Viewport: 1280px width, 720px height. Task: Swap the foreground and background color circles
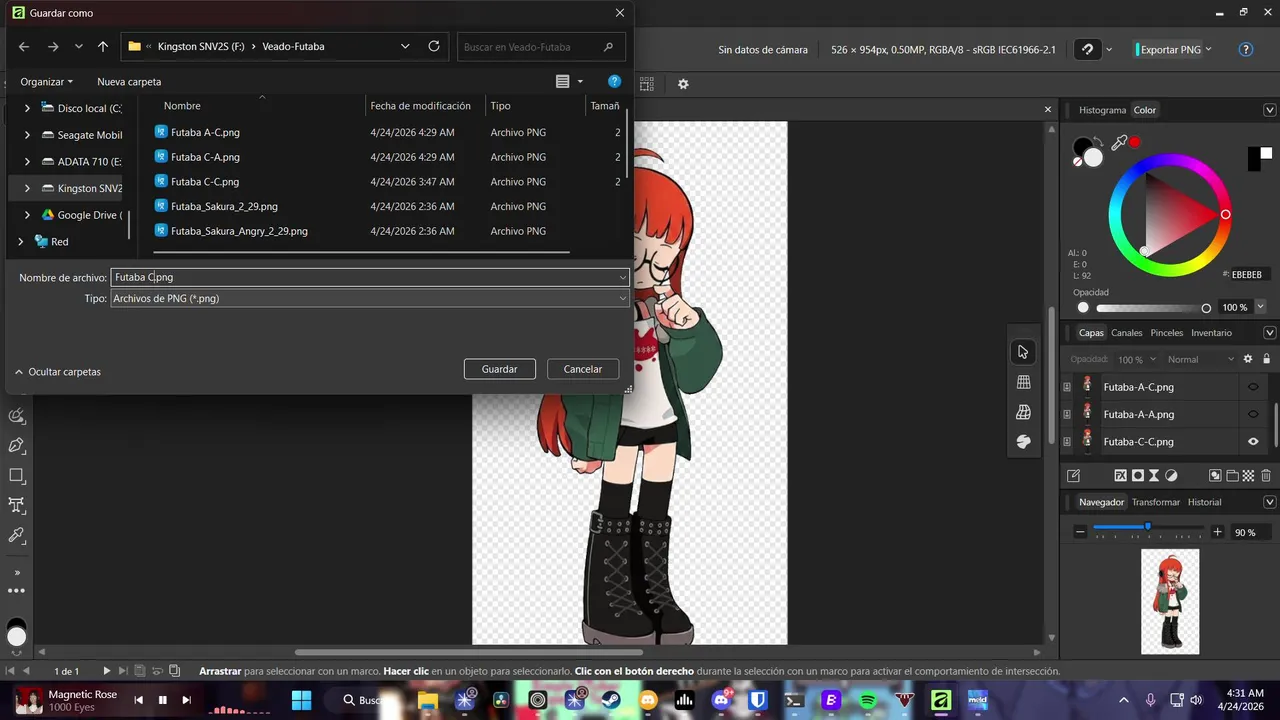[x=1098, y=141]
